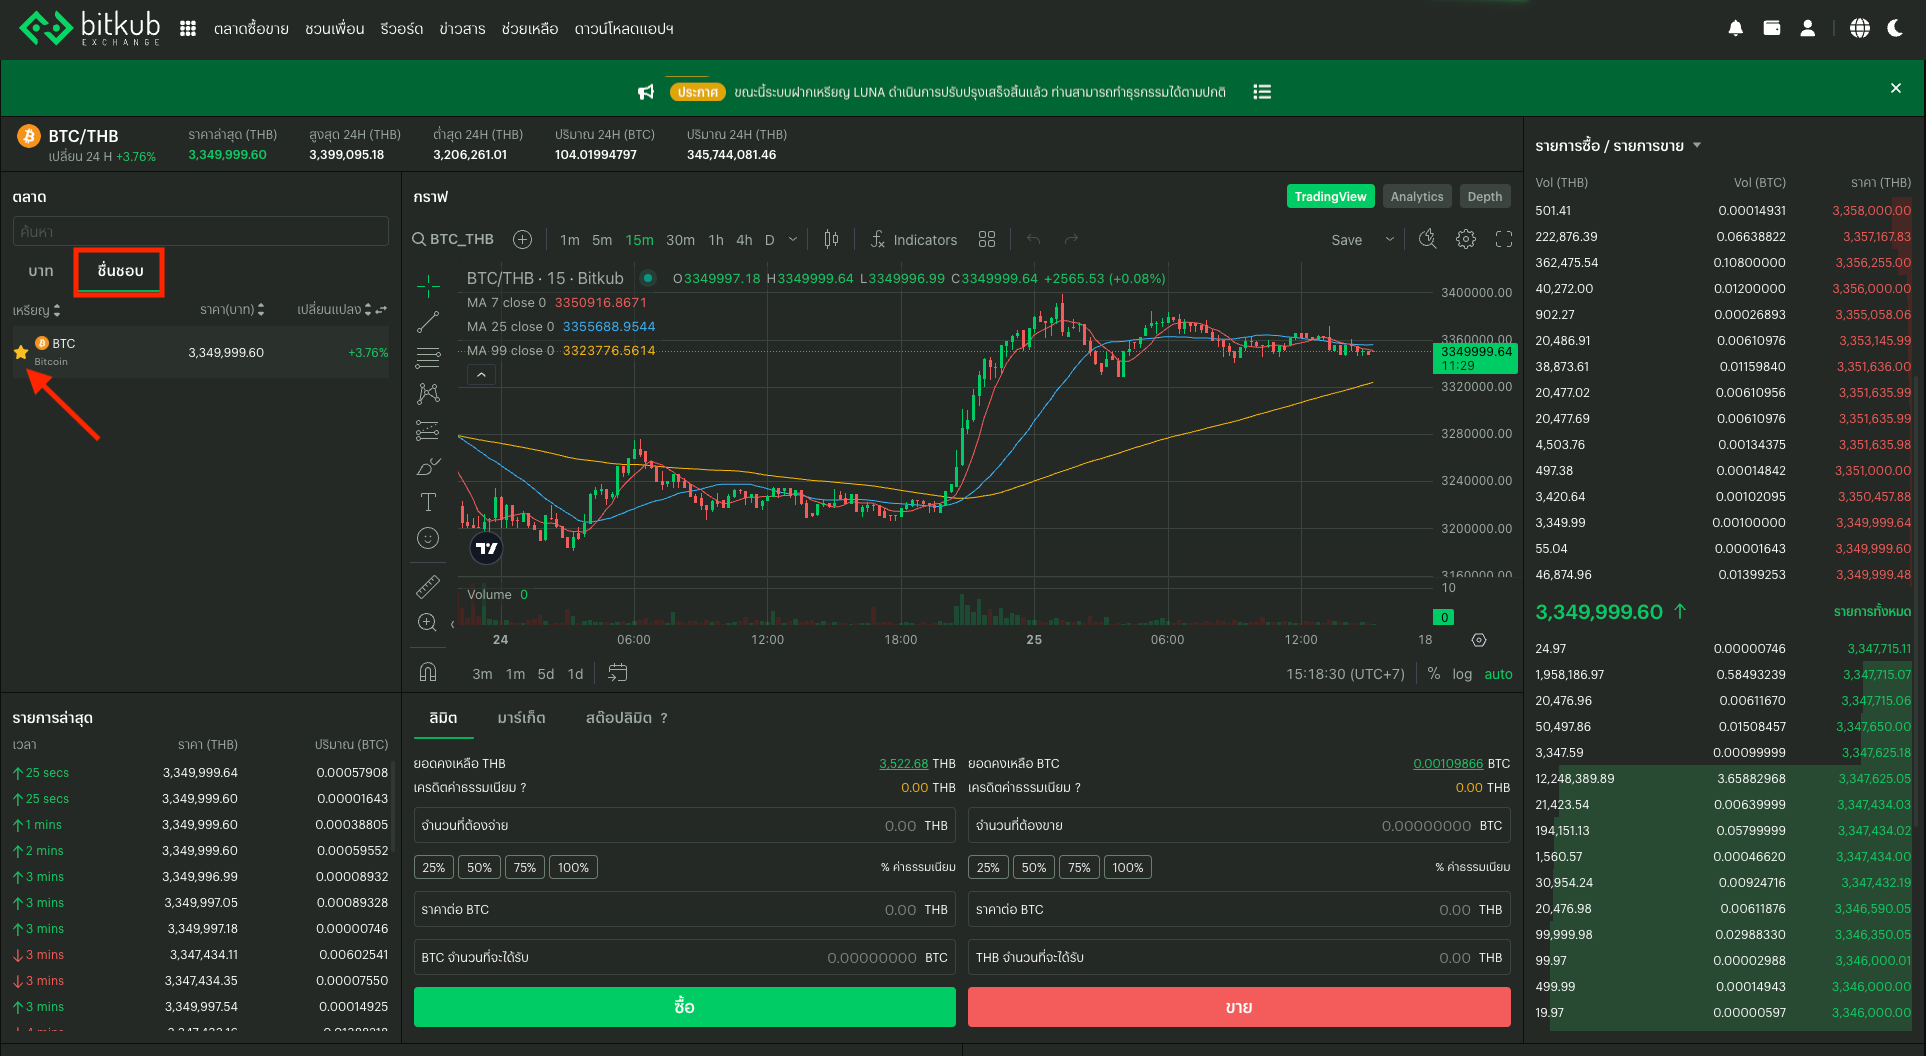Select 1m chart interval
Screen dimensions: 1926x1056
570,240
